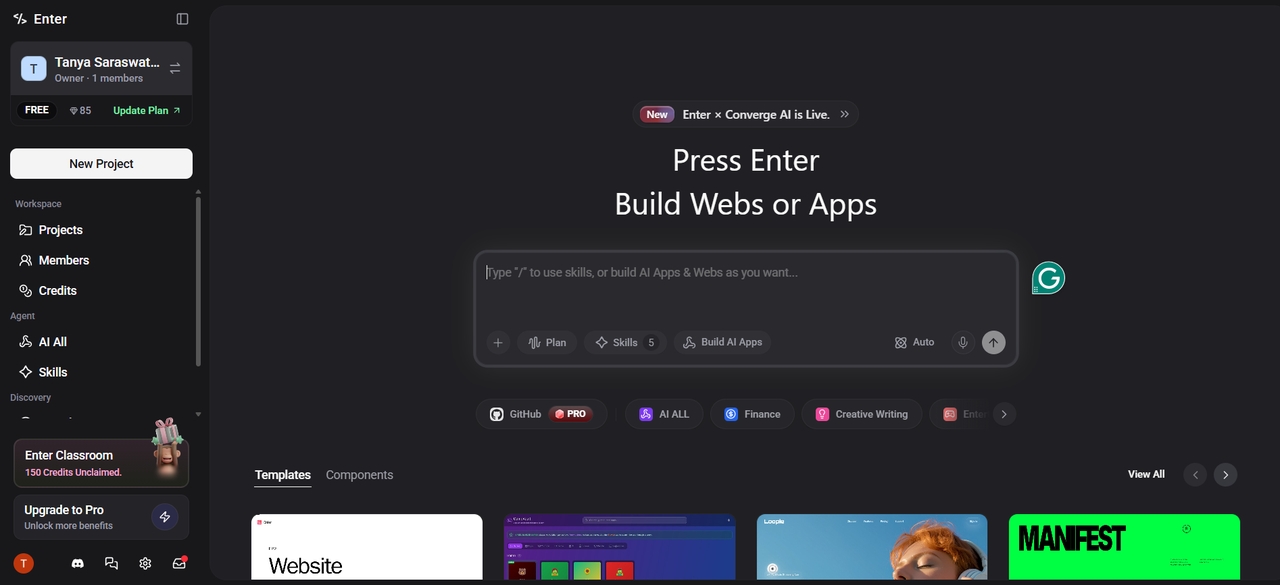1280x585 pixels.
Task: Click the plus attachment button
Action: click(498, 342)
